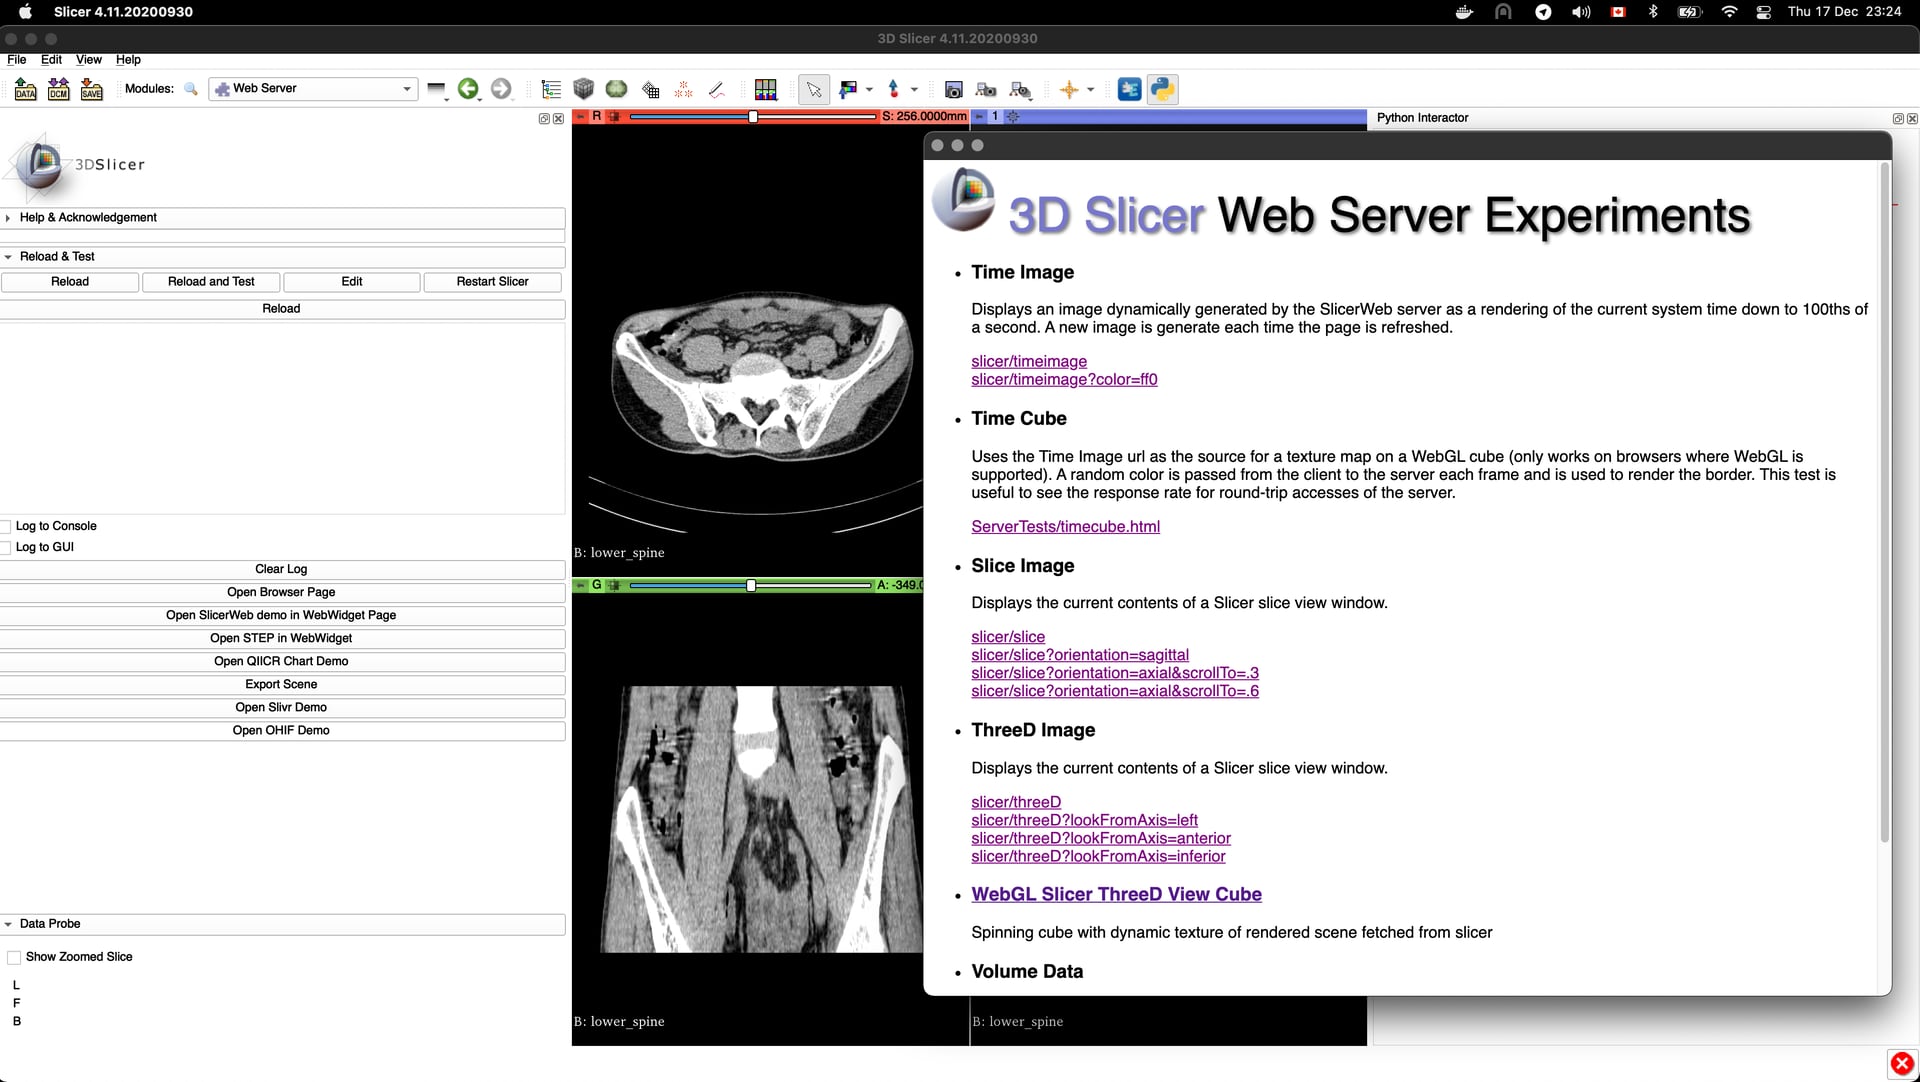
Task: Open the Edit menu
Action: [x=51, y=60]
